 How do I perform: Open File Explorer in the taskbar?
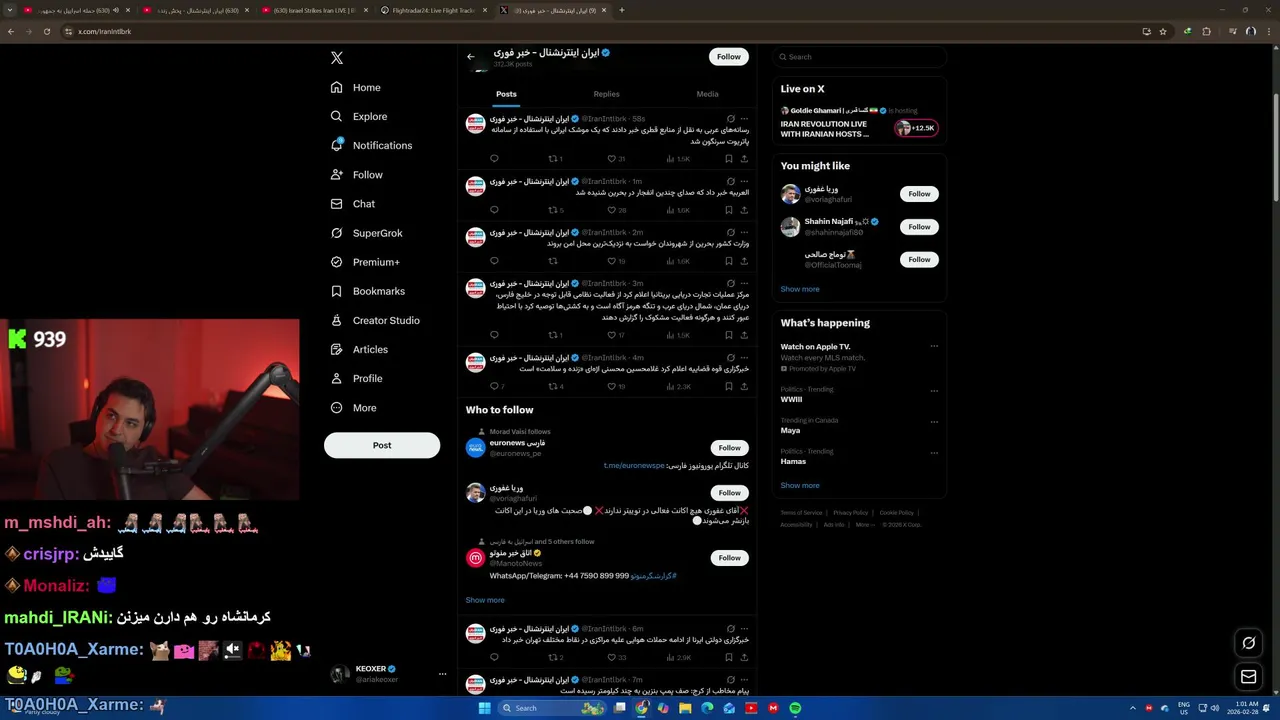pyautogui.click(x=685, y=708)
